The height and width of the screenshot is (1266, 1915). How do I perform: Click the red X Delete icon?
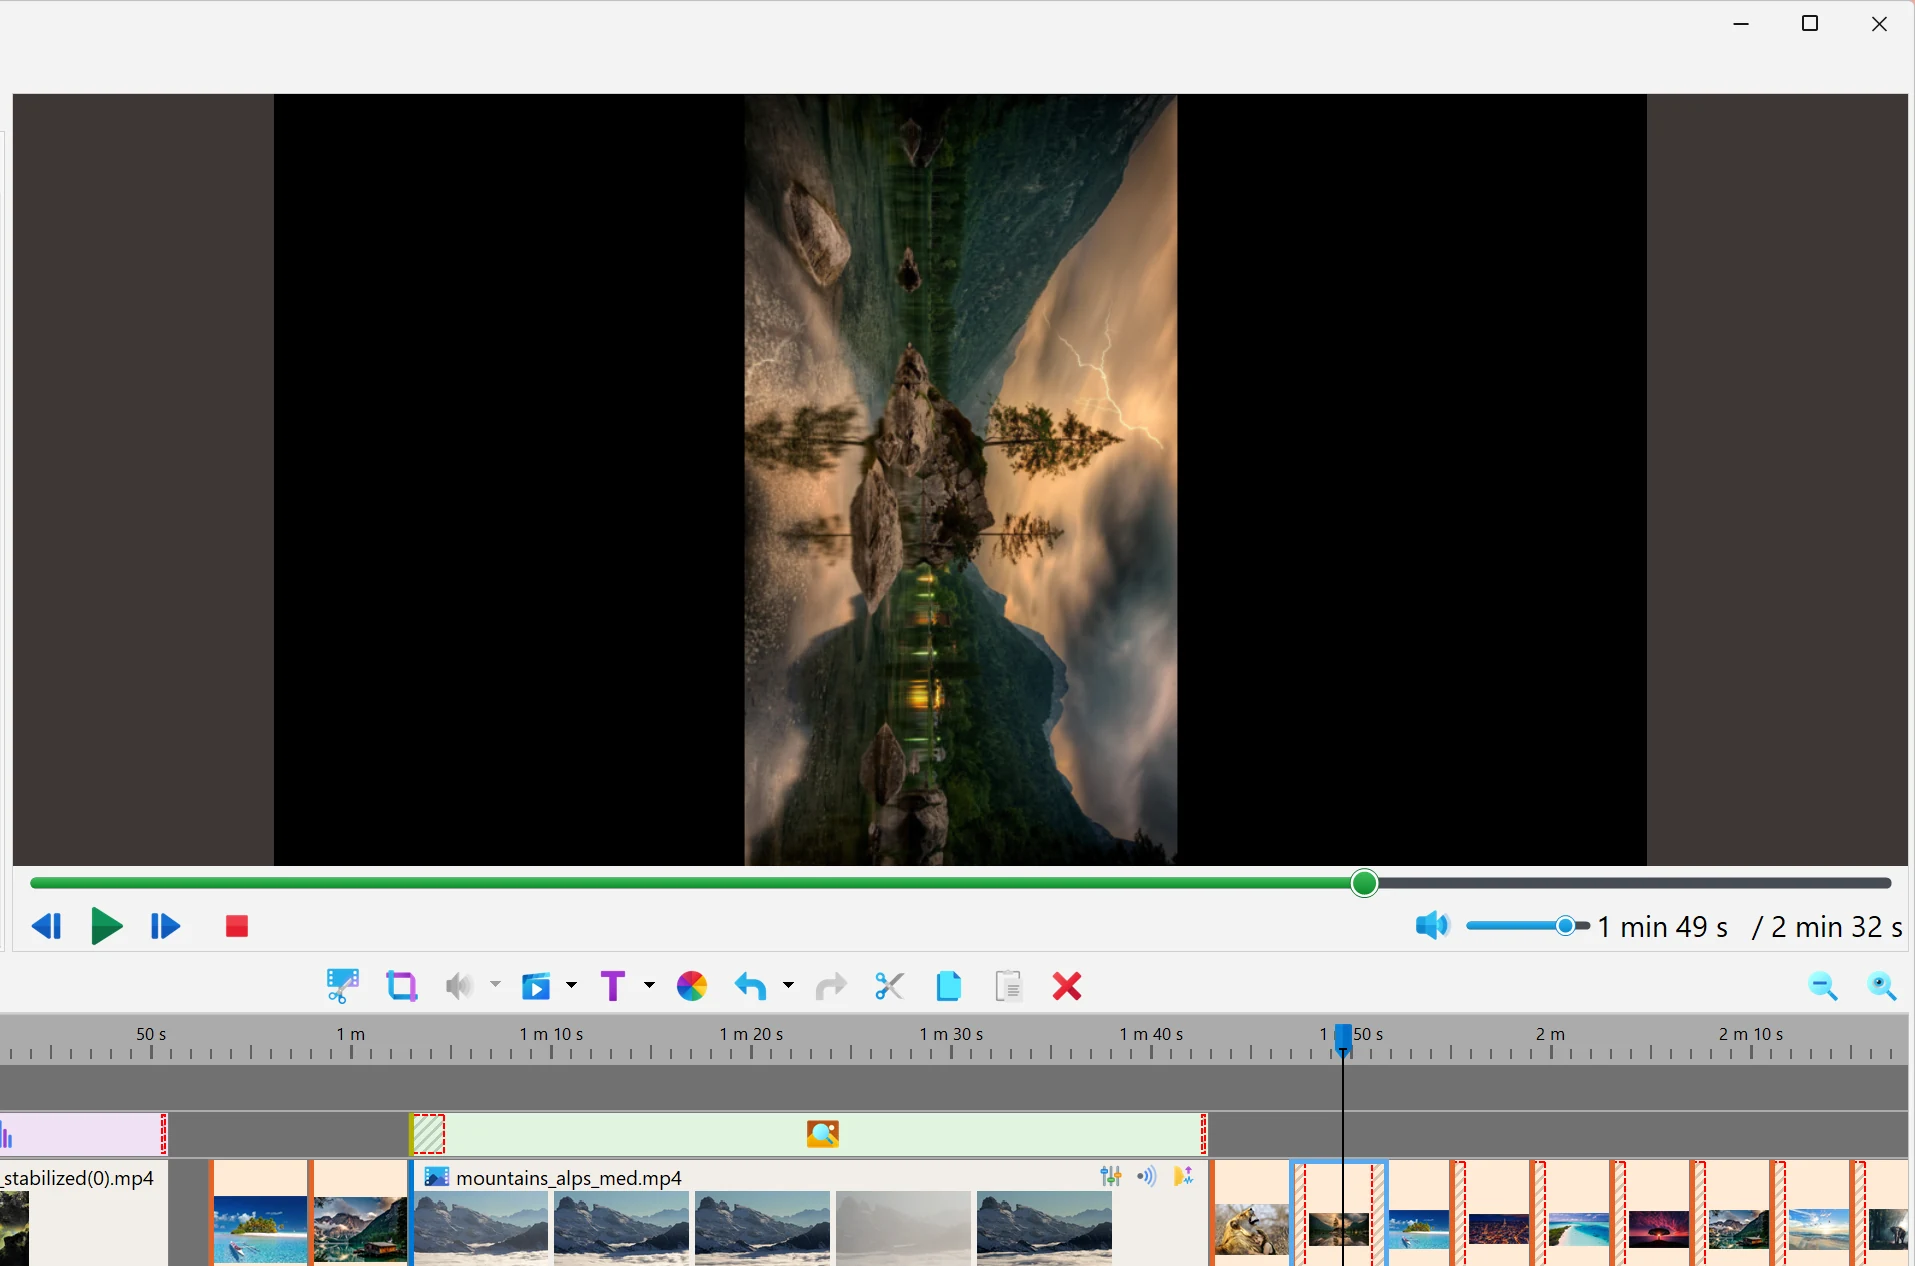pos(1067,986)
